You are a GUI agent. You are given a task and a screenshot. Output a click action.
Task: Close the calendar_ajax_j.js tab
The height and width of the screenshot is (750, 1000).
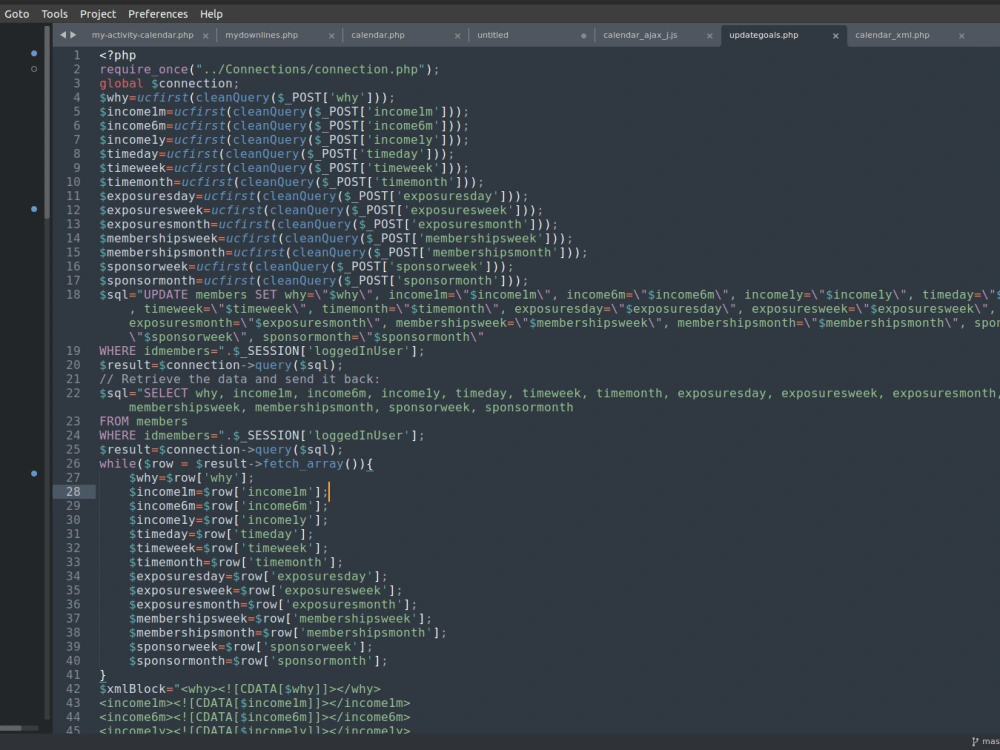(x=709, y=36)
